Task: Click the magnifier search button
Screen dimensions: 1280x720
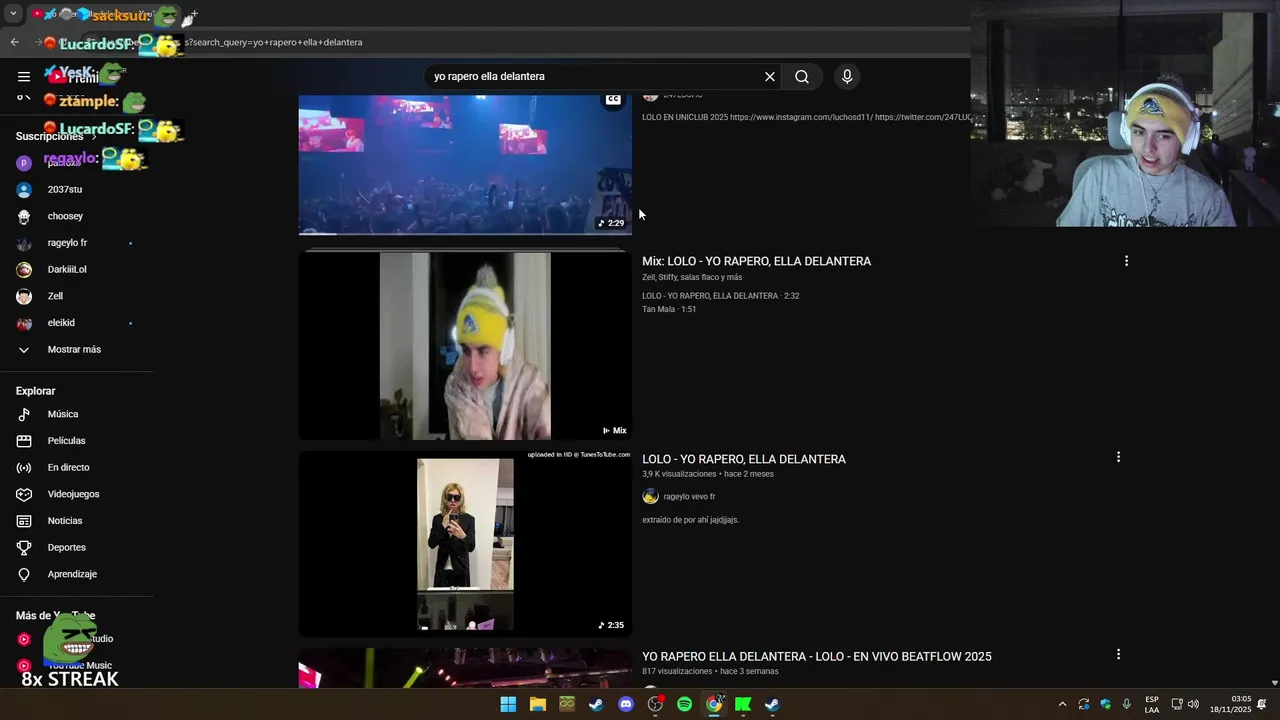Action: click(802, 76)
